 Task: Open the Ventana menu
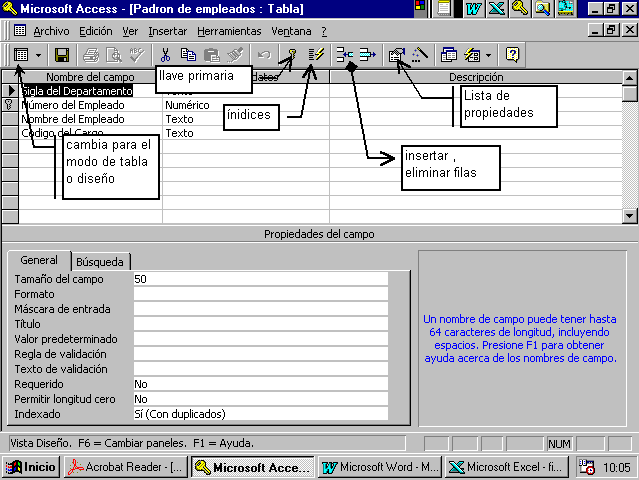click(291, 31)
